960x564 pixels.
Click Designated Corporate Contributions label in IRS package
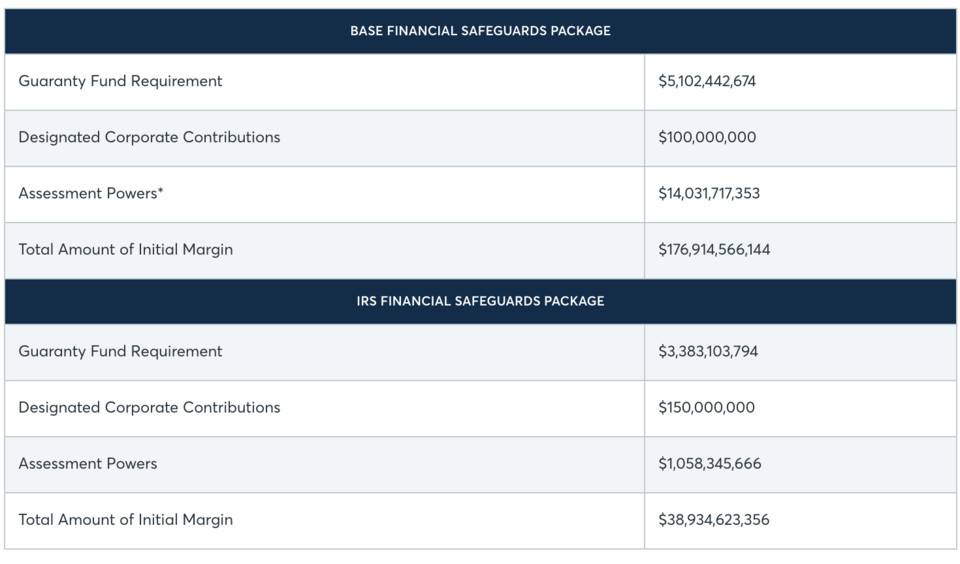[149, 407]
